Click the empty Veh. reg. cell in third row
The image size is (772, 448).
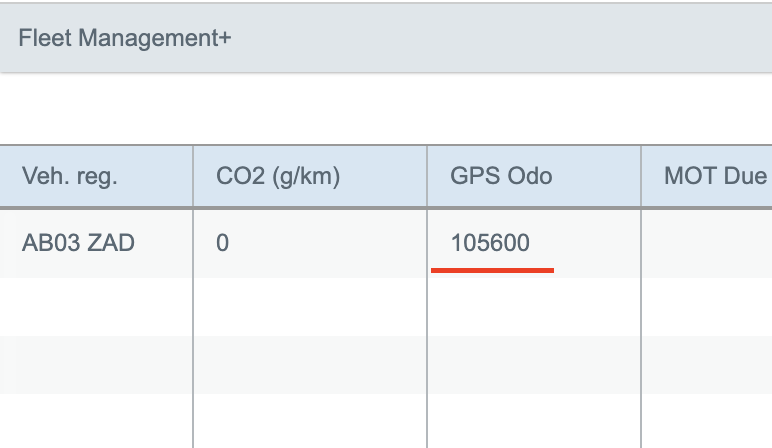tap(96, 364)
